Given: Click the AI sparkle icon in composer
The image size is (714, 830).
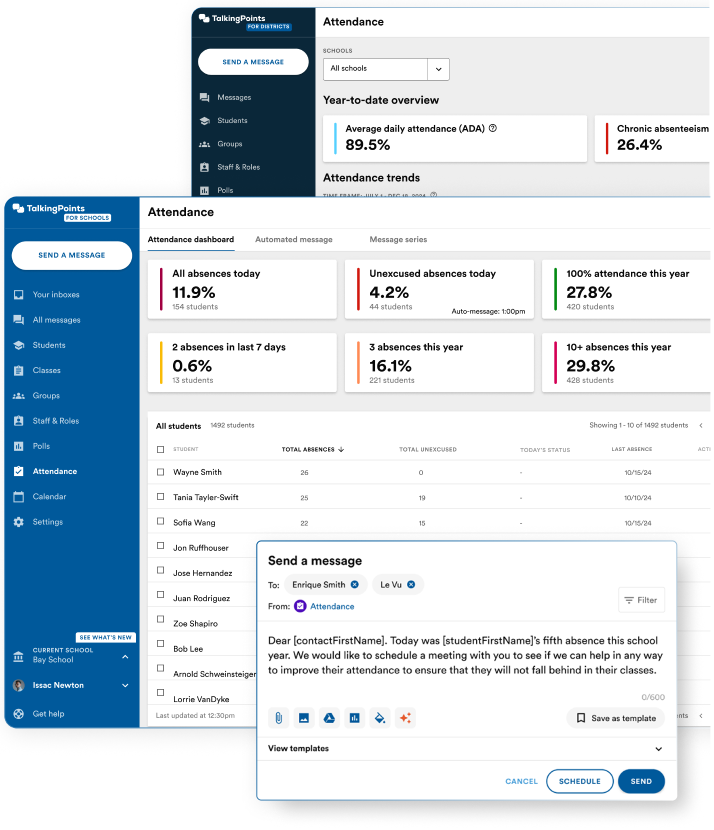Looking at the screenshot, I should (404, 718).
